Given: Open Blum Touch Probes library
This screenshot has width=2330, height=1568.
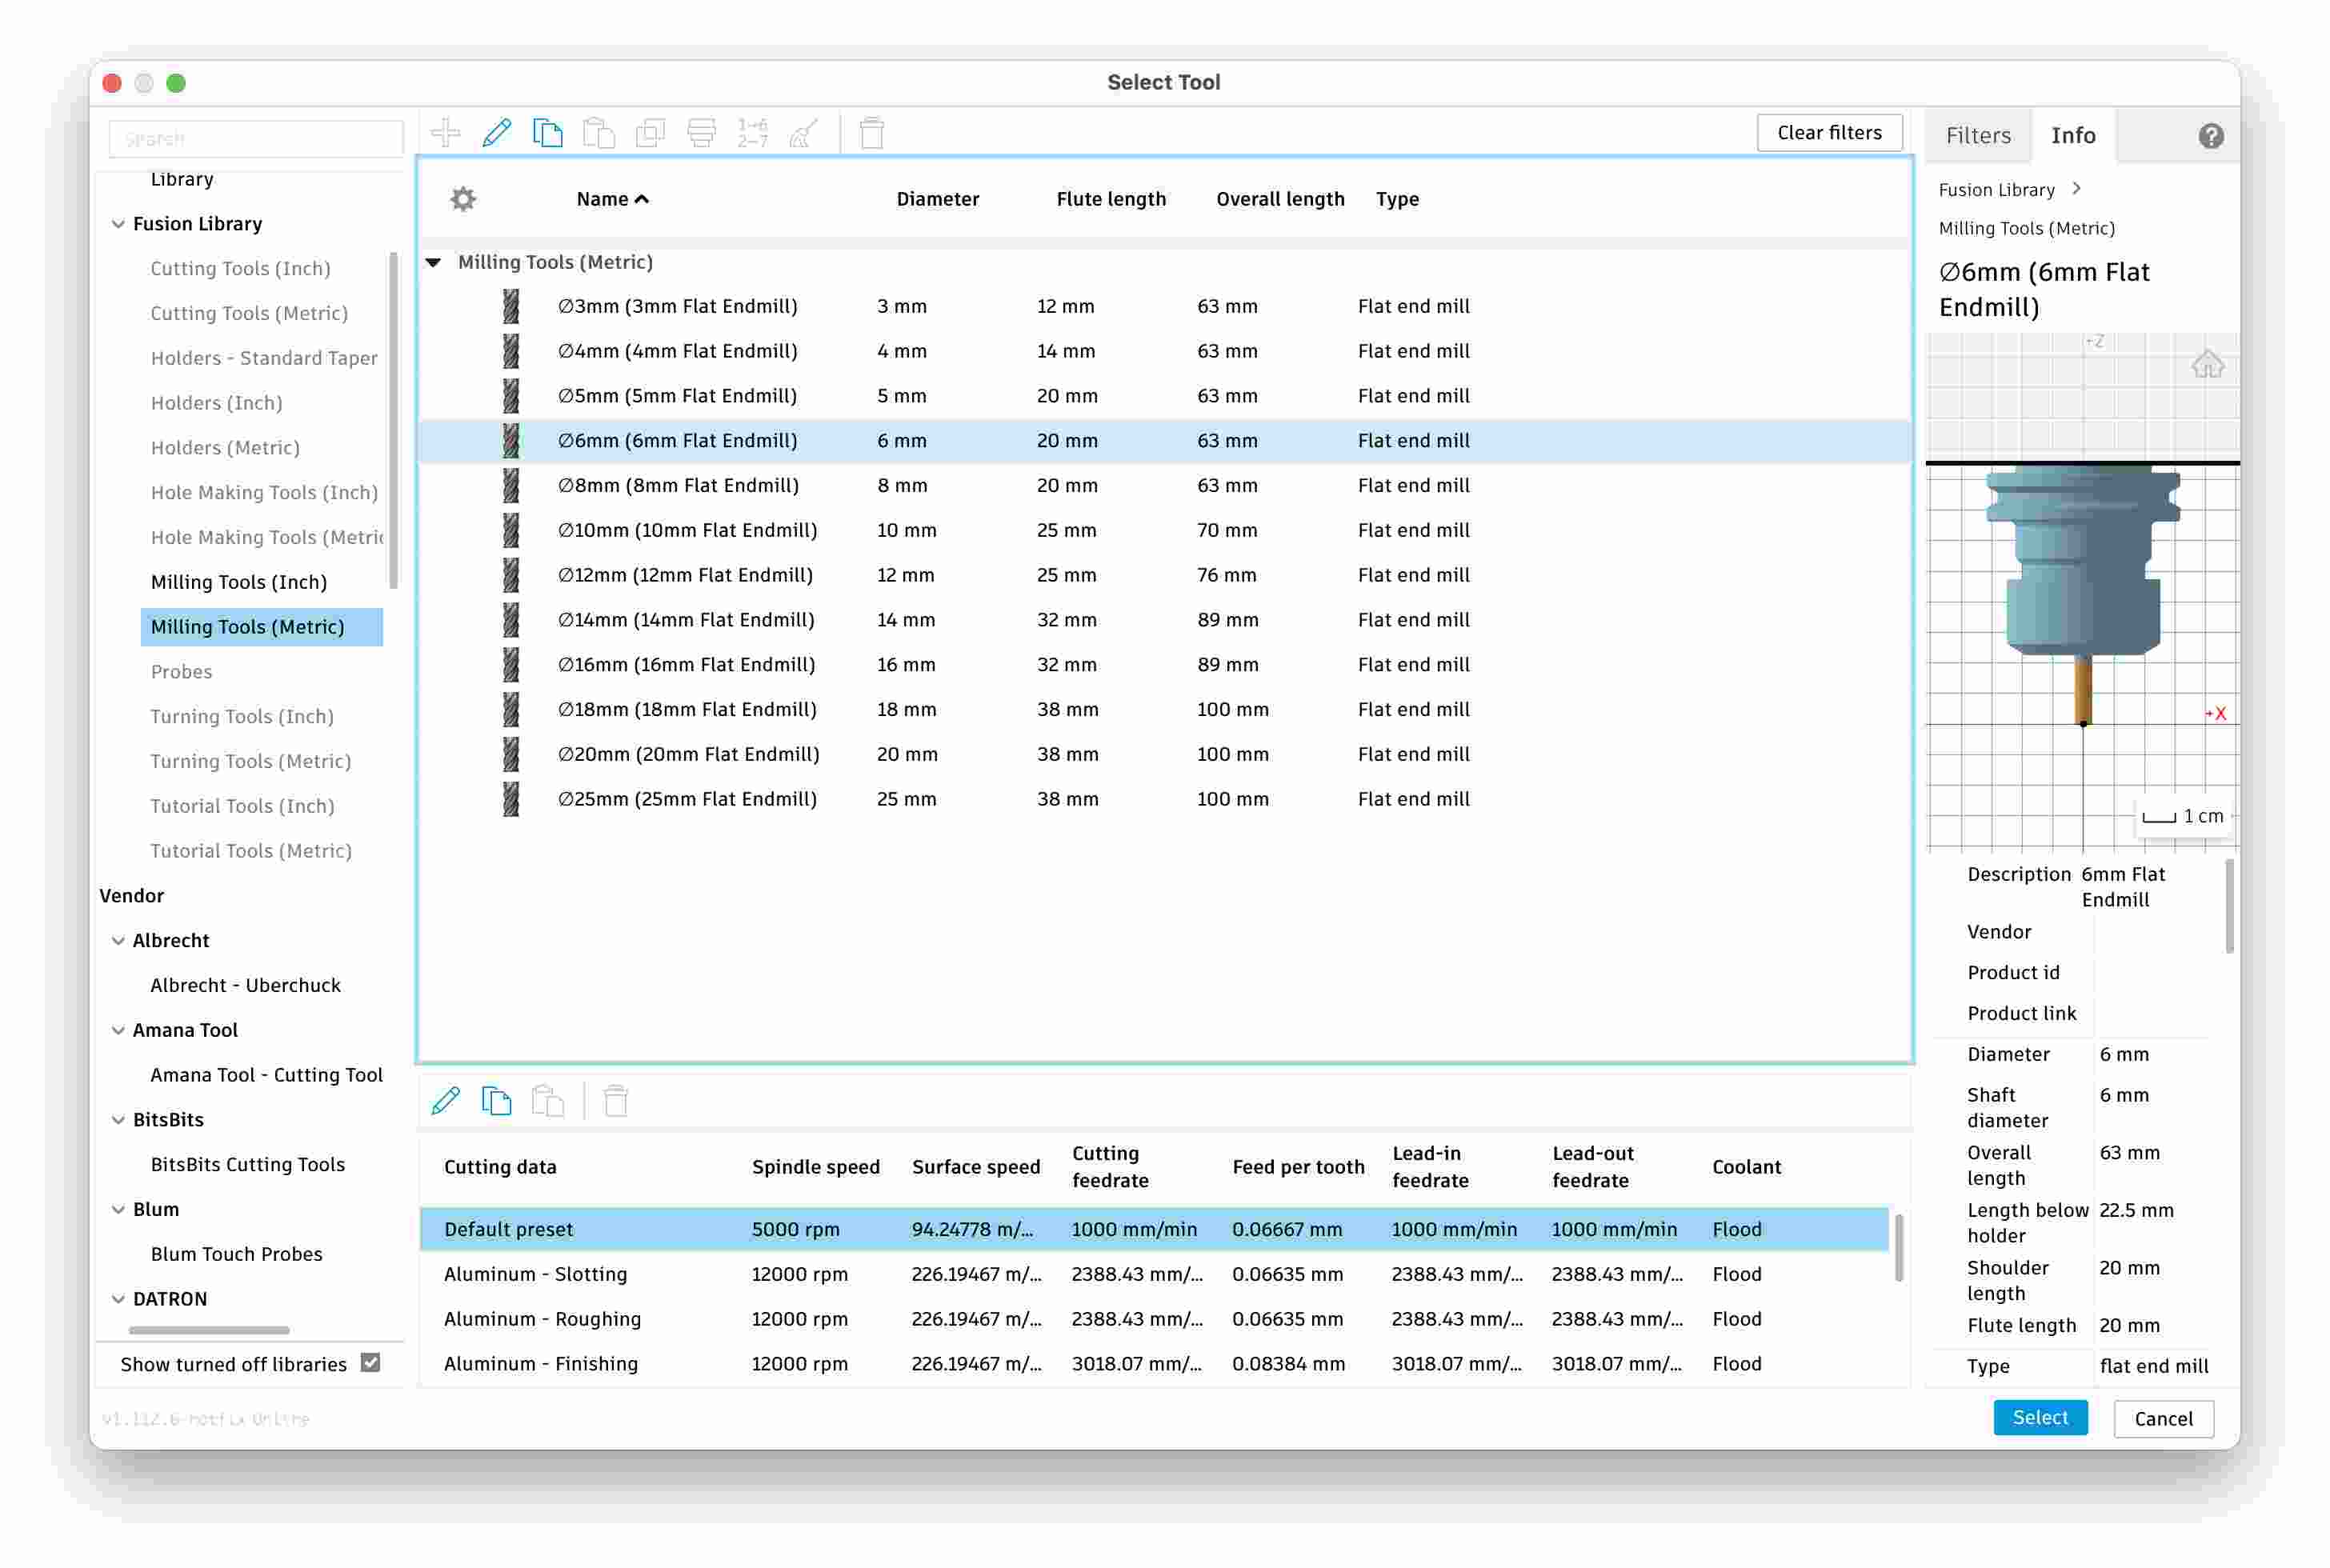Looking at the screenshot, I should pyautogui.click(x=236, y=1254).
